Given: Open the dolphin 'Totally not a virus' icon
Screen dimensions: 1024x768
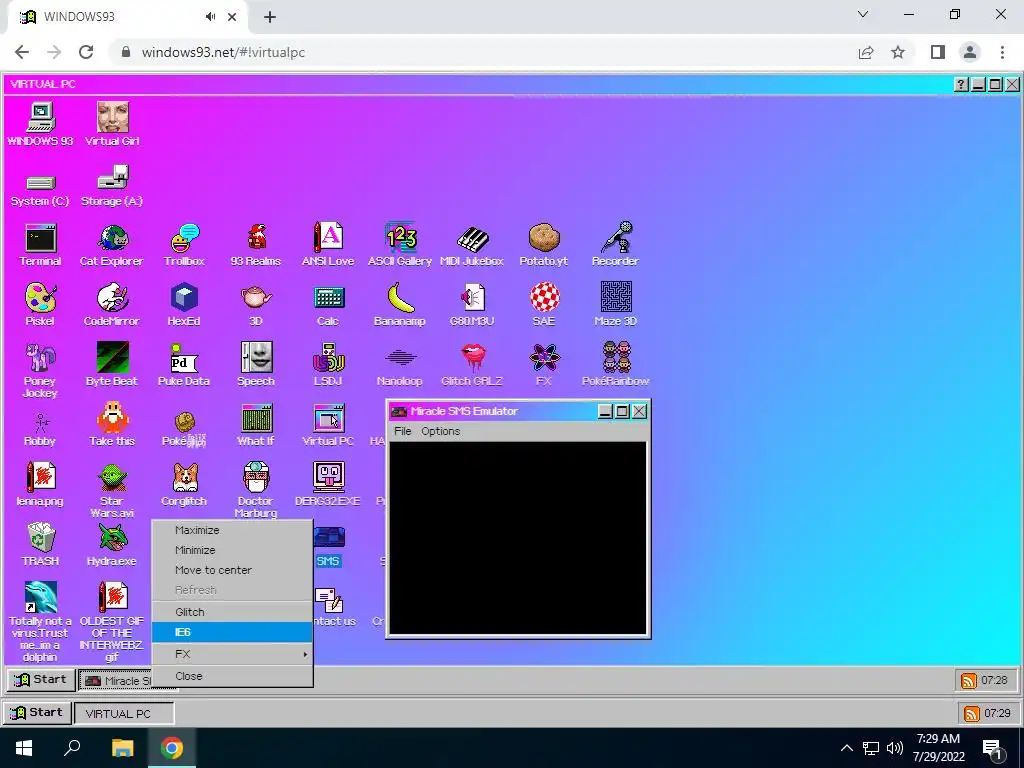Looking at the screenshot, I should click(40, 620).
